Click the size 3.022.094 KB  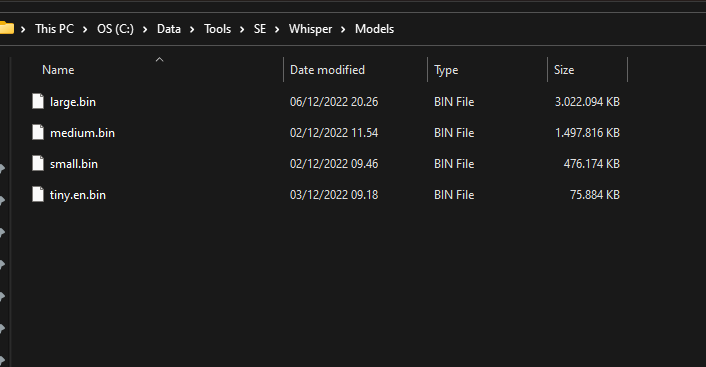[587, 102]
